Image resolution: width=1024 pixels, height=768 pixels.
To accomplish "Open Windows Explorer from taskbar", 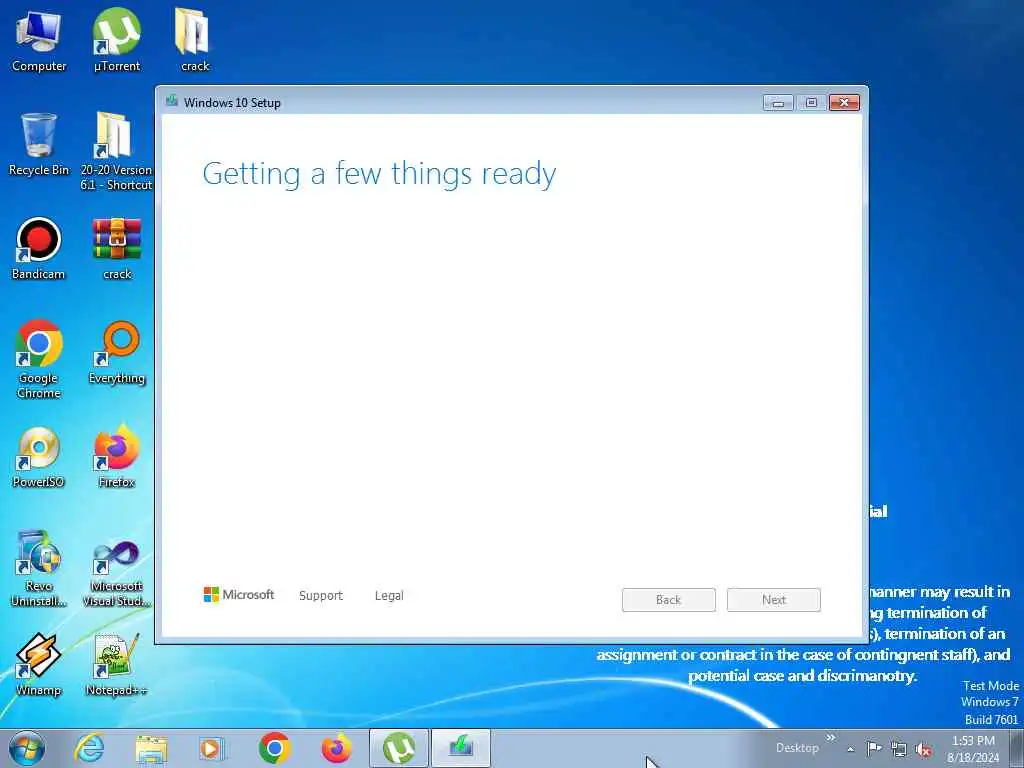I will point(151,748).
